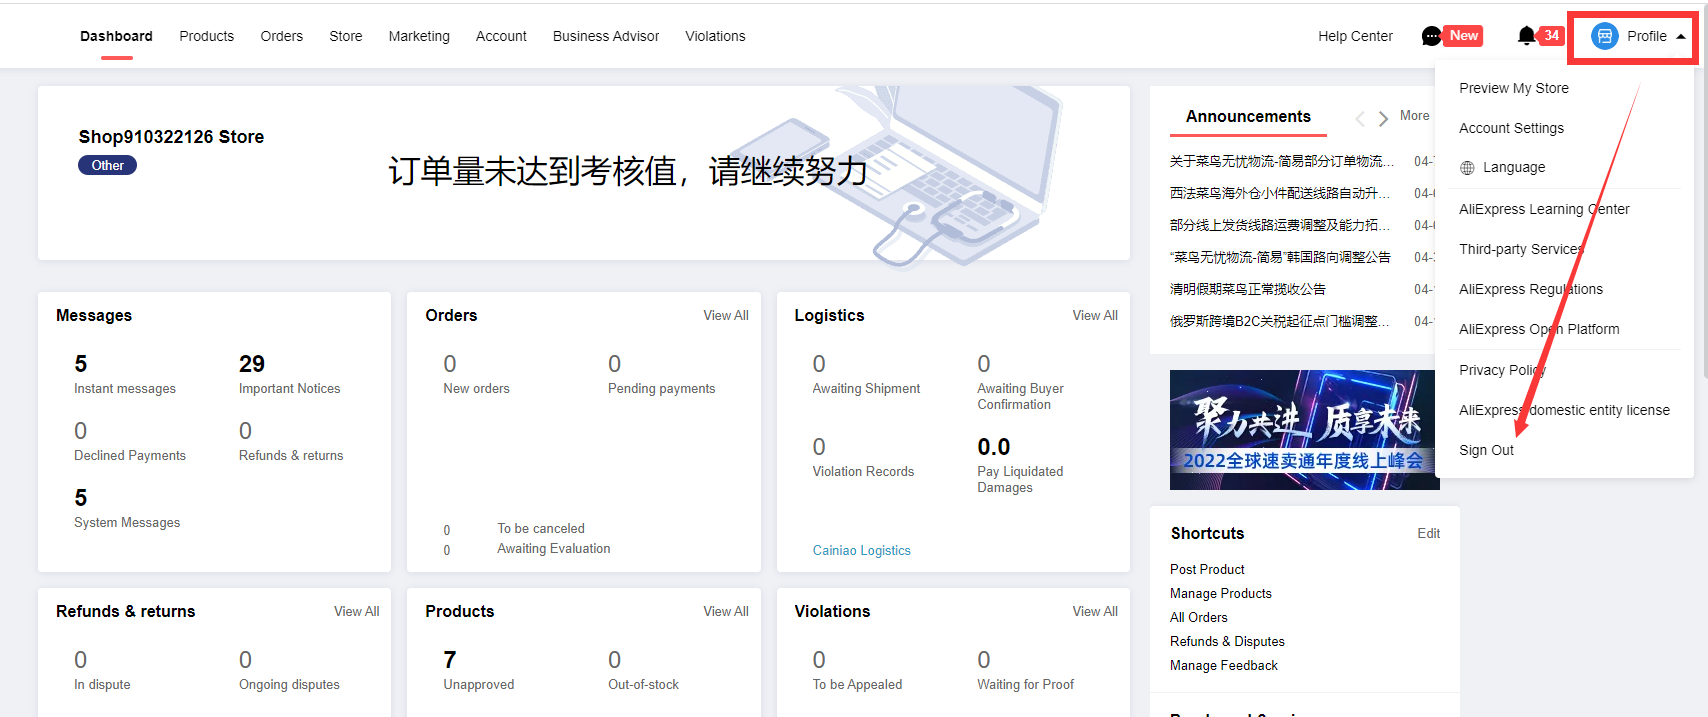Click Violation Records in Logistics
This screenshot has height=717, width=1708.
[x=863, y=471]
